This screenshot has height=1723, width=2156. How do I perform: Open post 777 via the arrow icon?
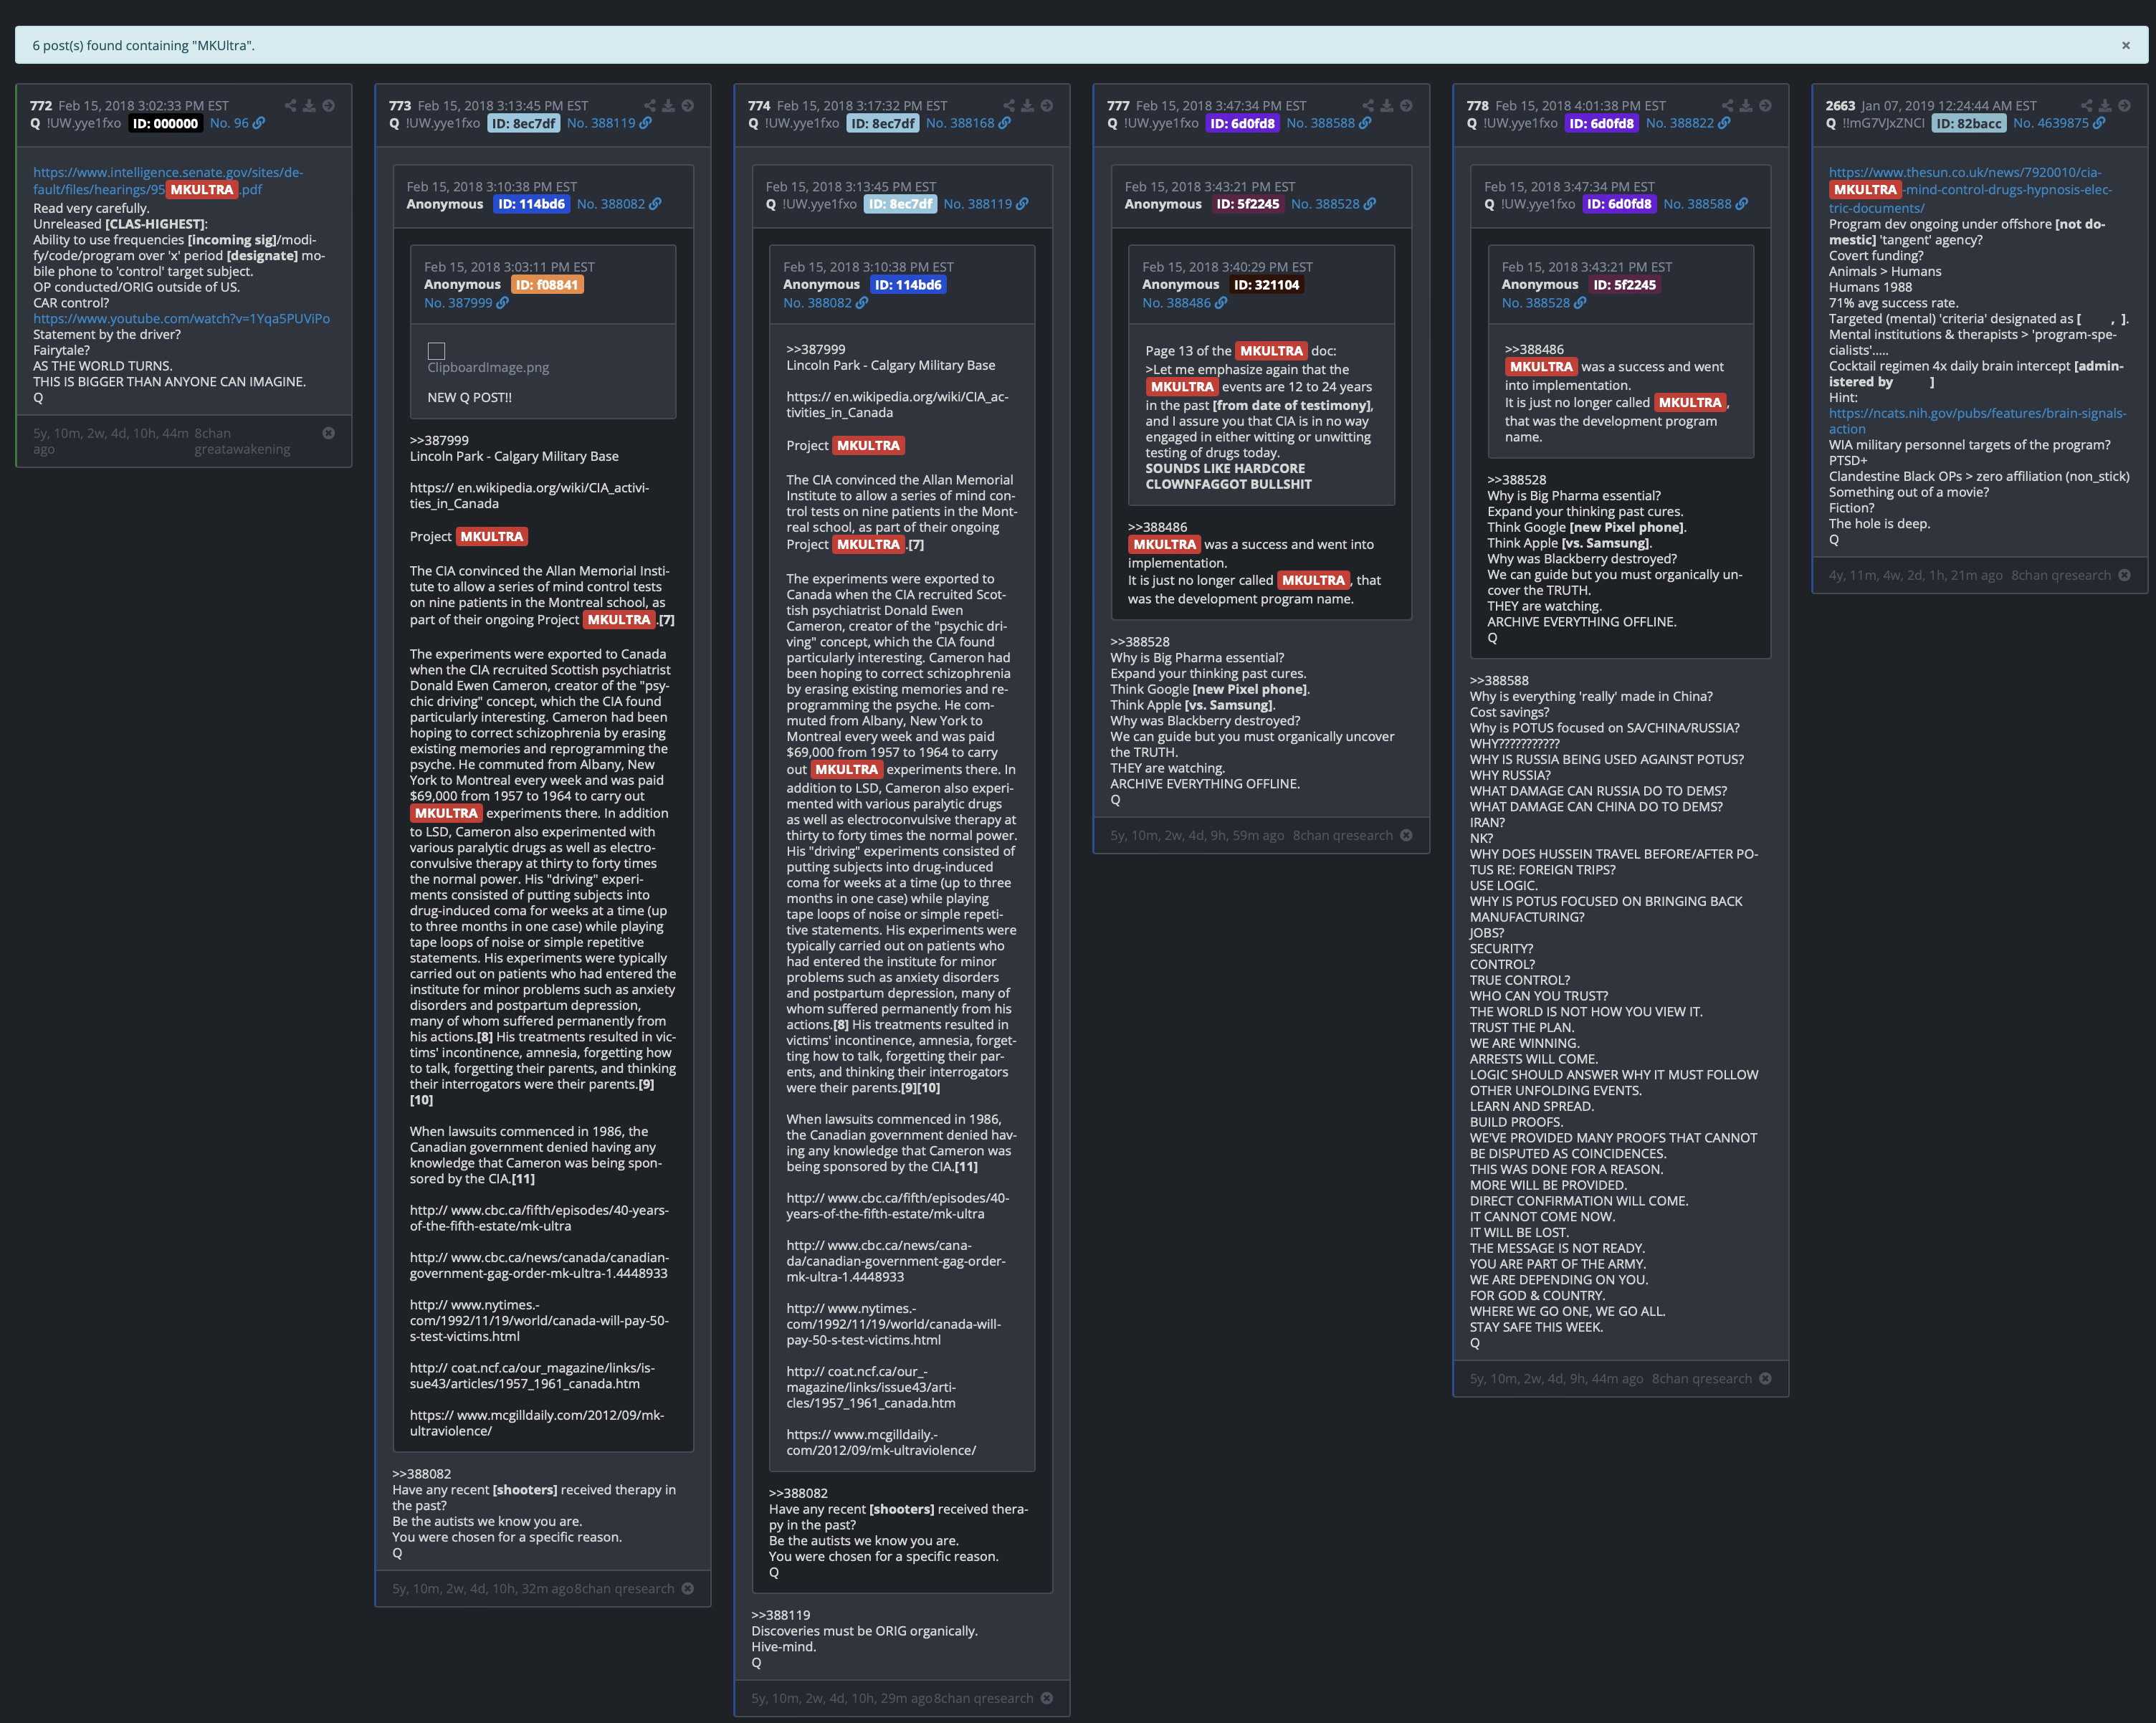tap(1406, 106)
